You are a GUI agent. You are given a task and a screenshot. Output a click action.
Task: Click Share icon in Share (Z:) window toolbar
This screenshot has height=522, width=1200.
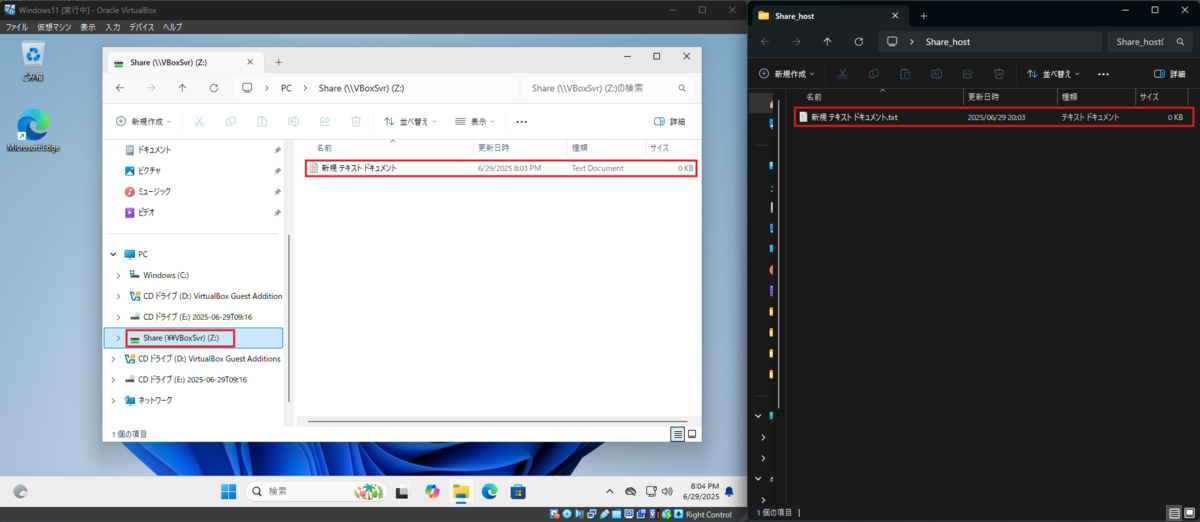[325, 121]
